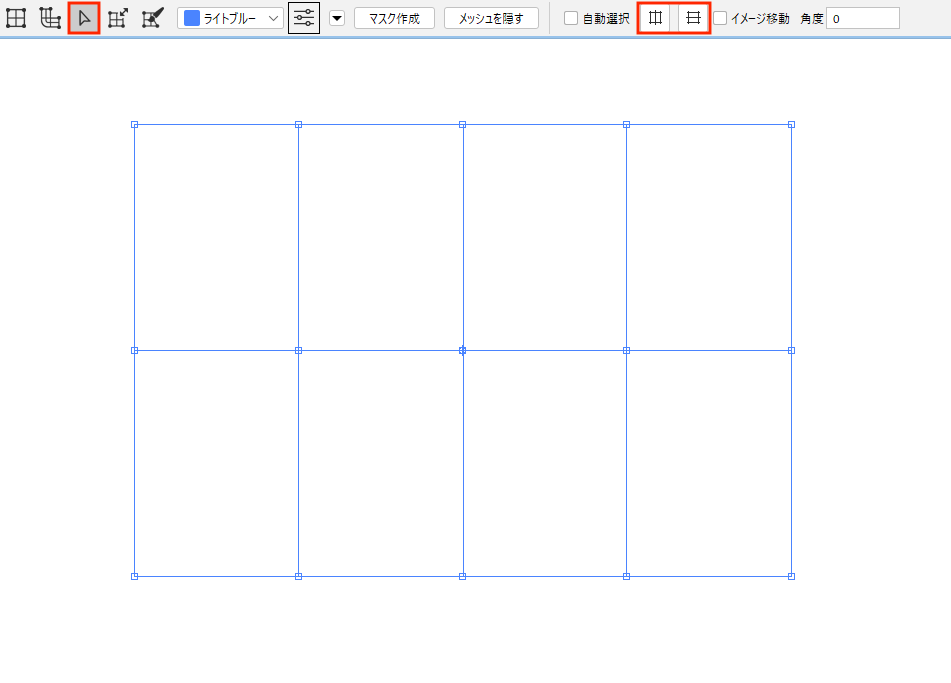951x683 pixels.
Task: Select the bottom-right corner mesh handle
Action: click(x=791, y=576)
